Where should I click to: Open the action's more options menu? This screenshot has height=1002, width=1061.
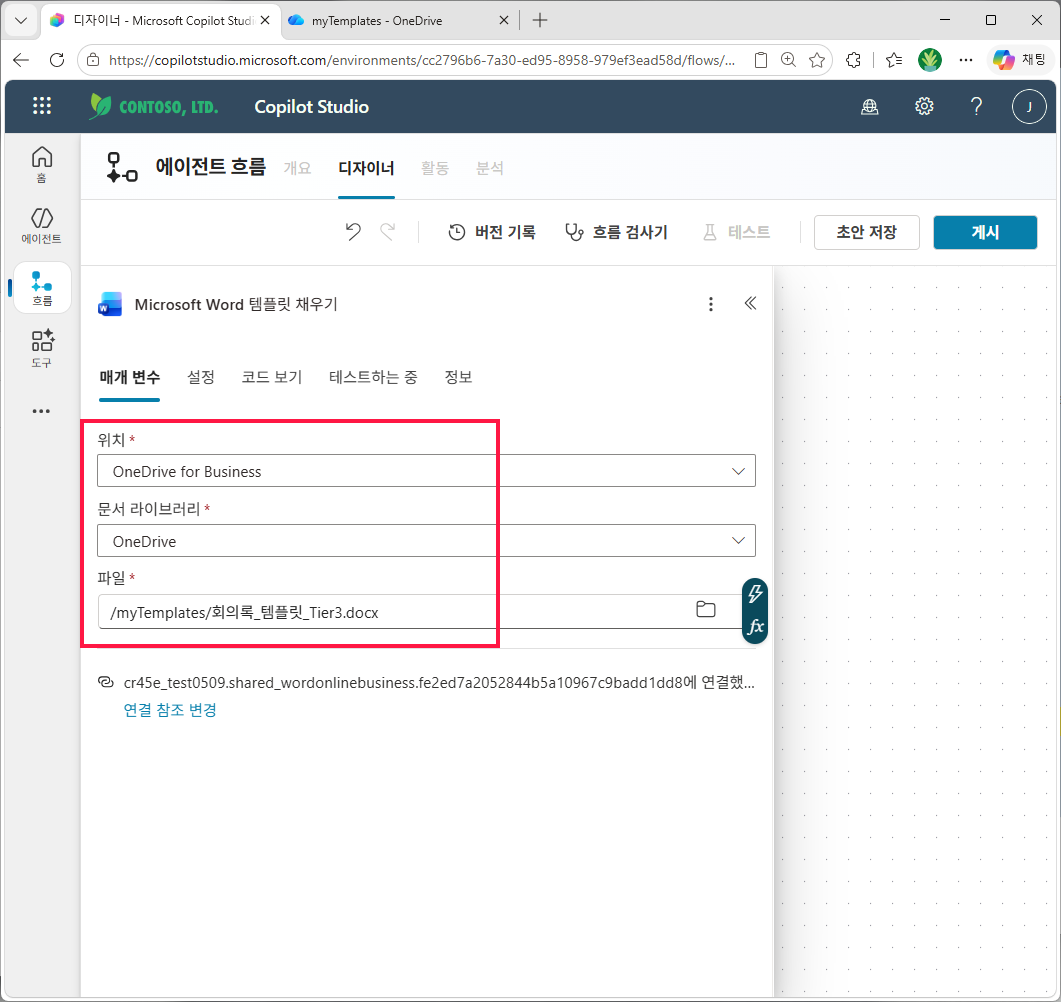click(710, 304)
